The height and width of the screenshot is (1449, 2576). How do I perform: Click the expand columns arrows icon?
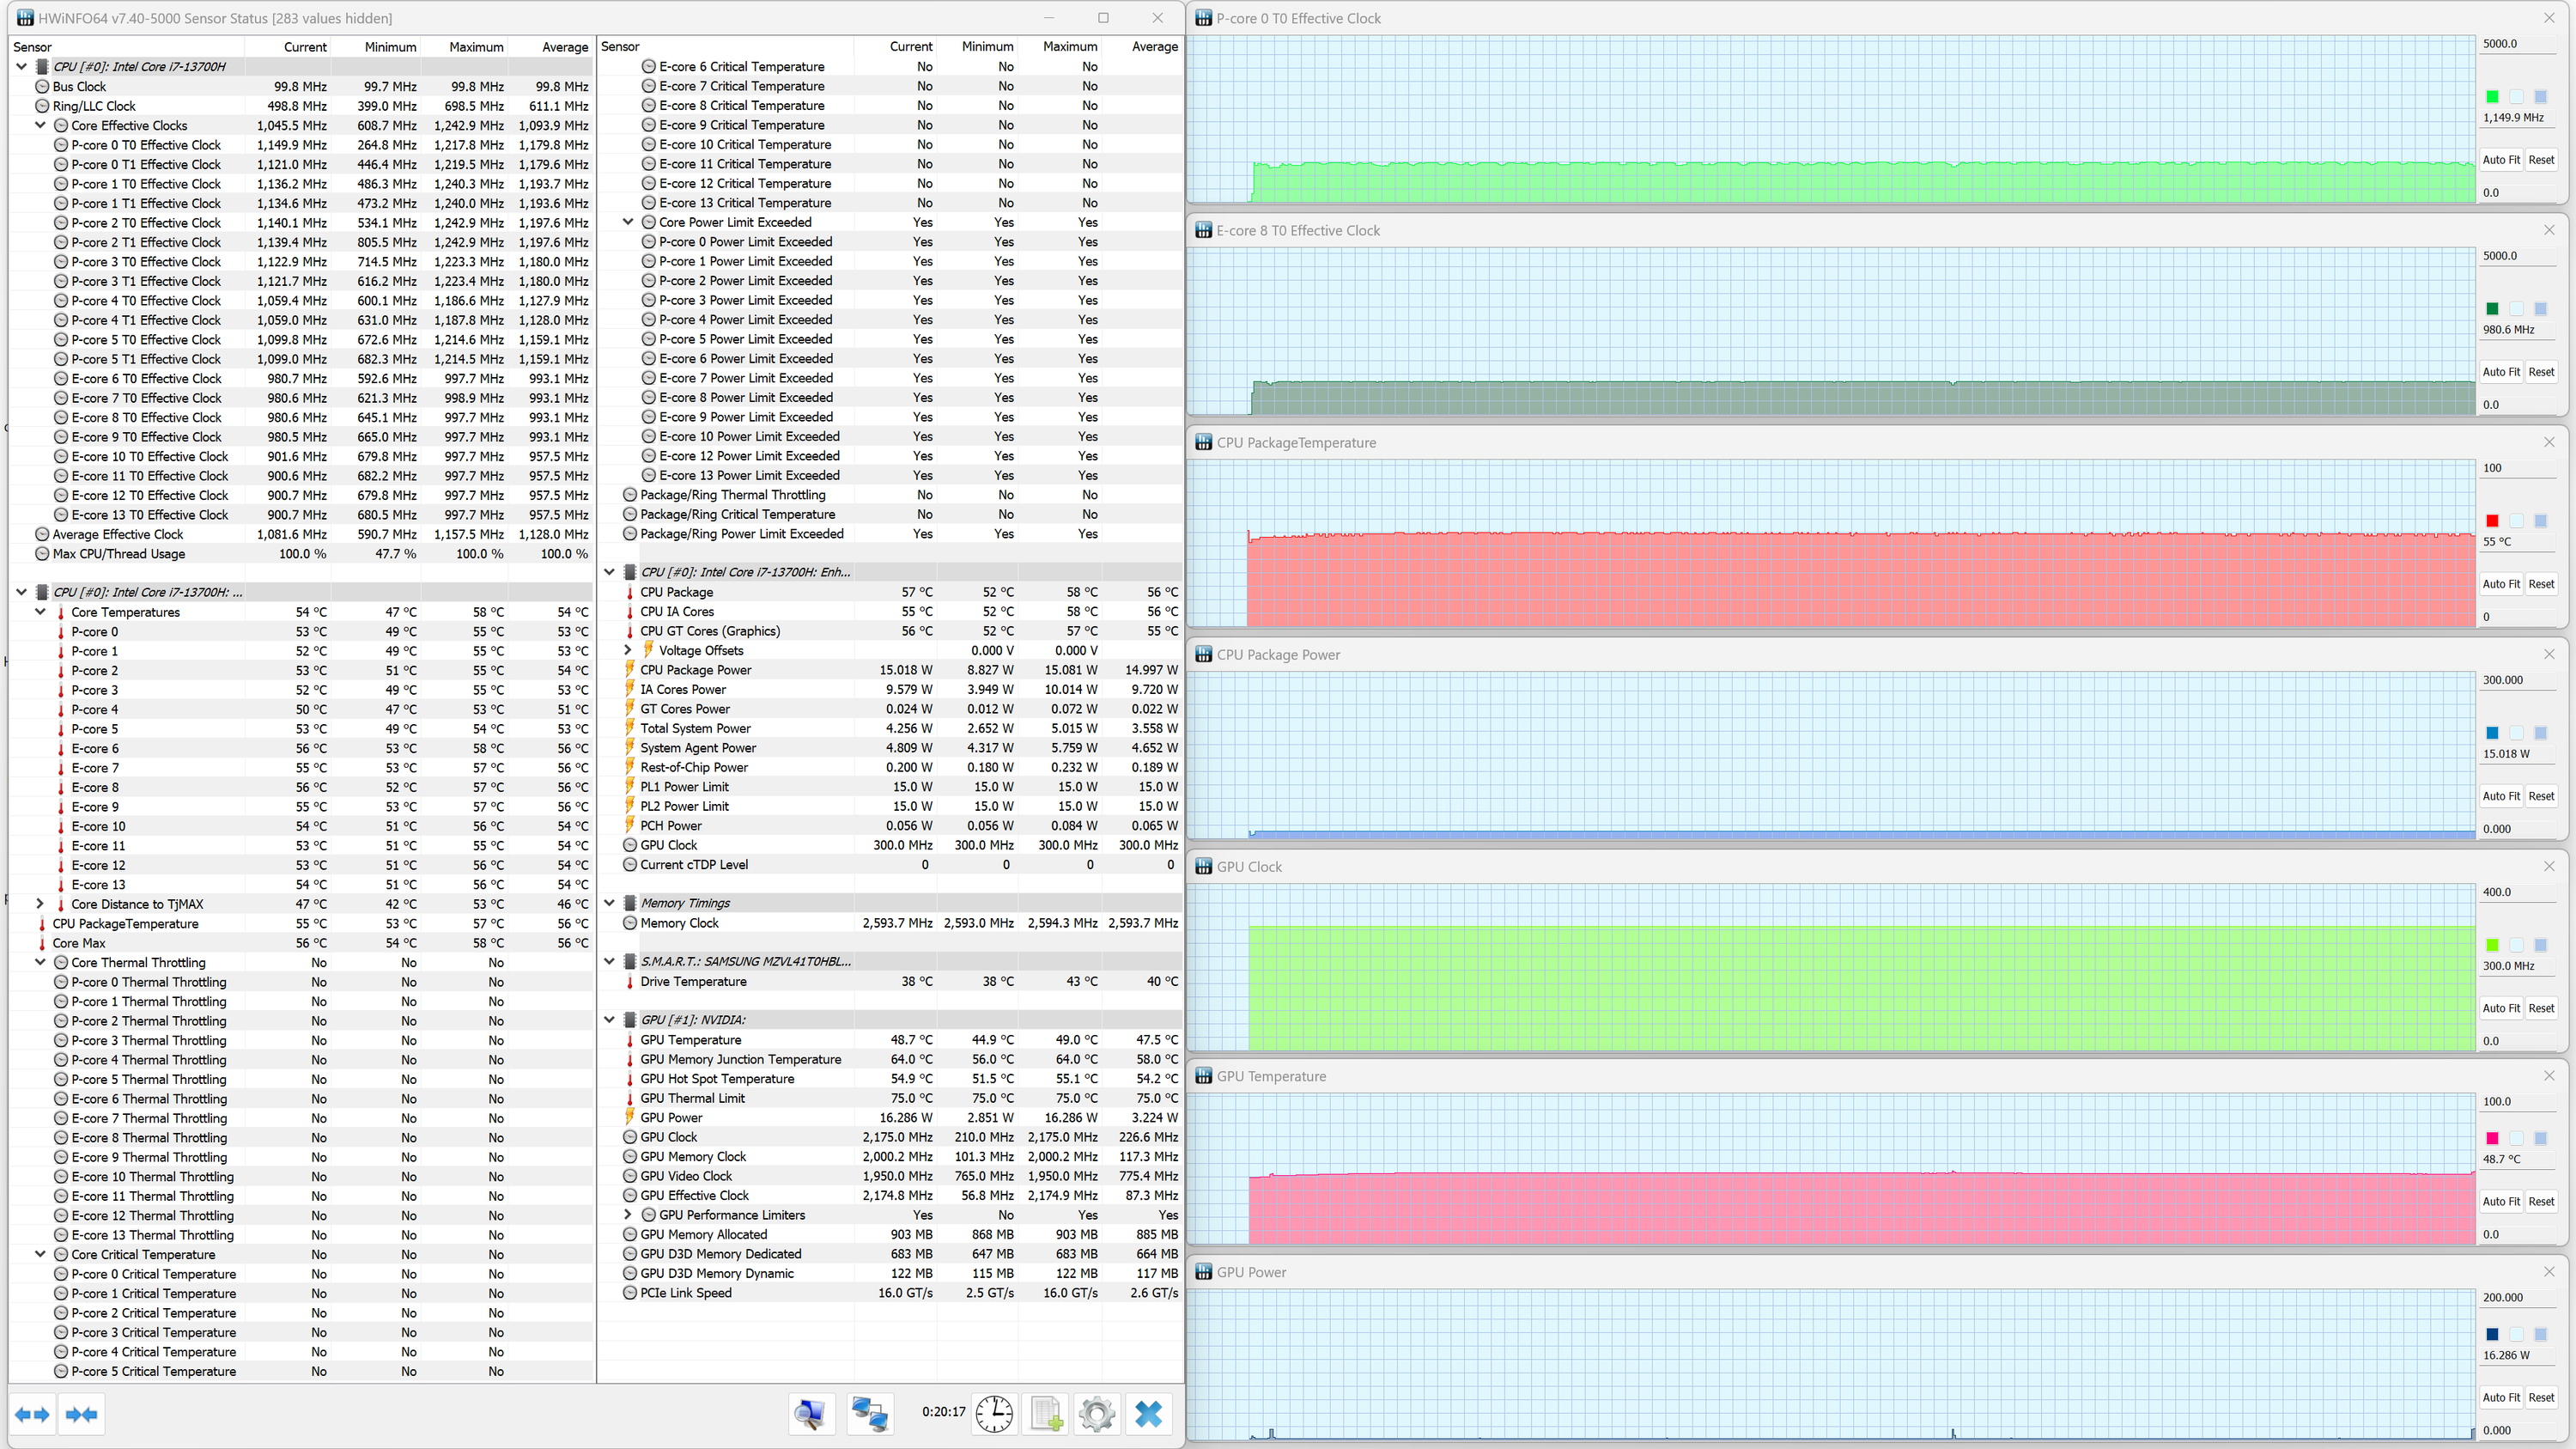tap(32, 1414)
